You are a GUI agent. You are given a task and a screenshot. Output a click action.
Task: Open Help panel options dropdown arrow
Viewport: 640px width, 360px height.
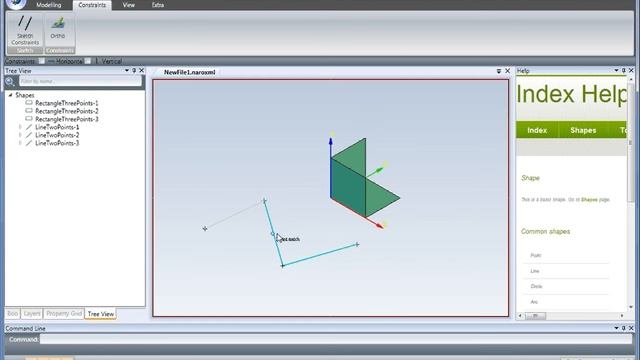pyautogui.click(x=616, y=71)
